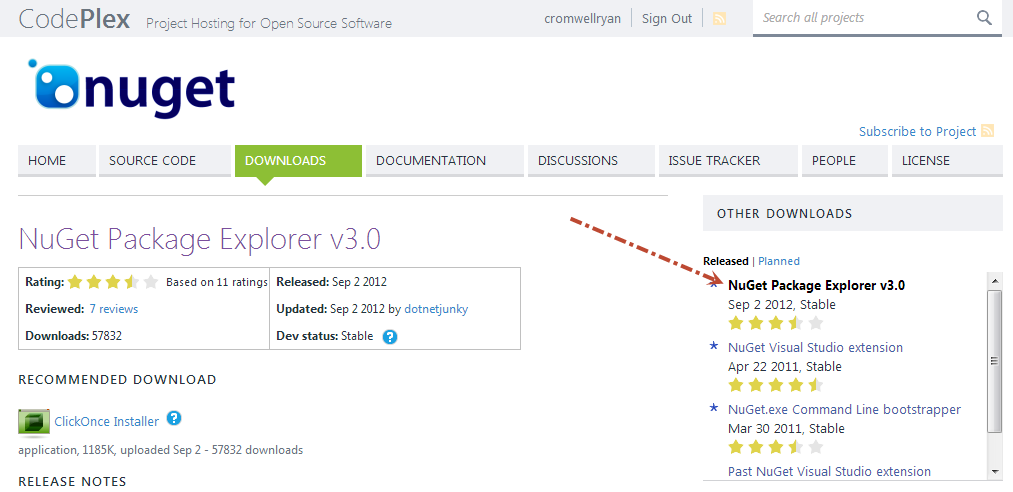Open the Source Code tab
1013x492 pixels.
point(152,160)
